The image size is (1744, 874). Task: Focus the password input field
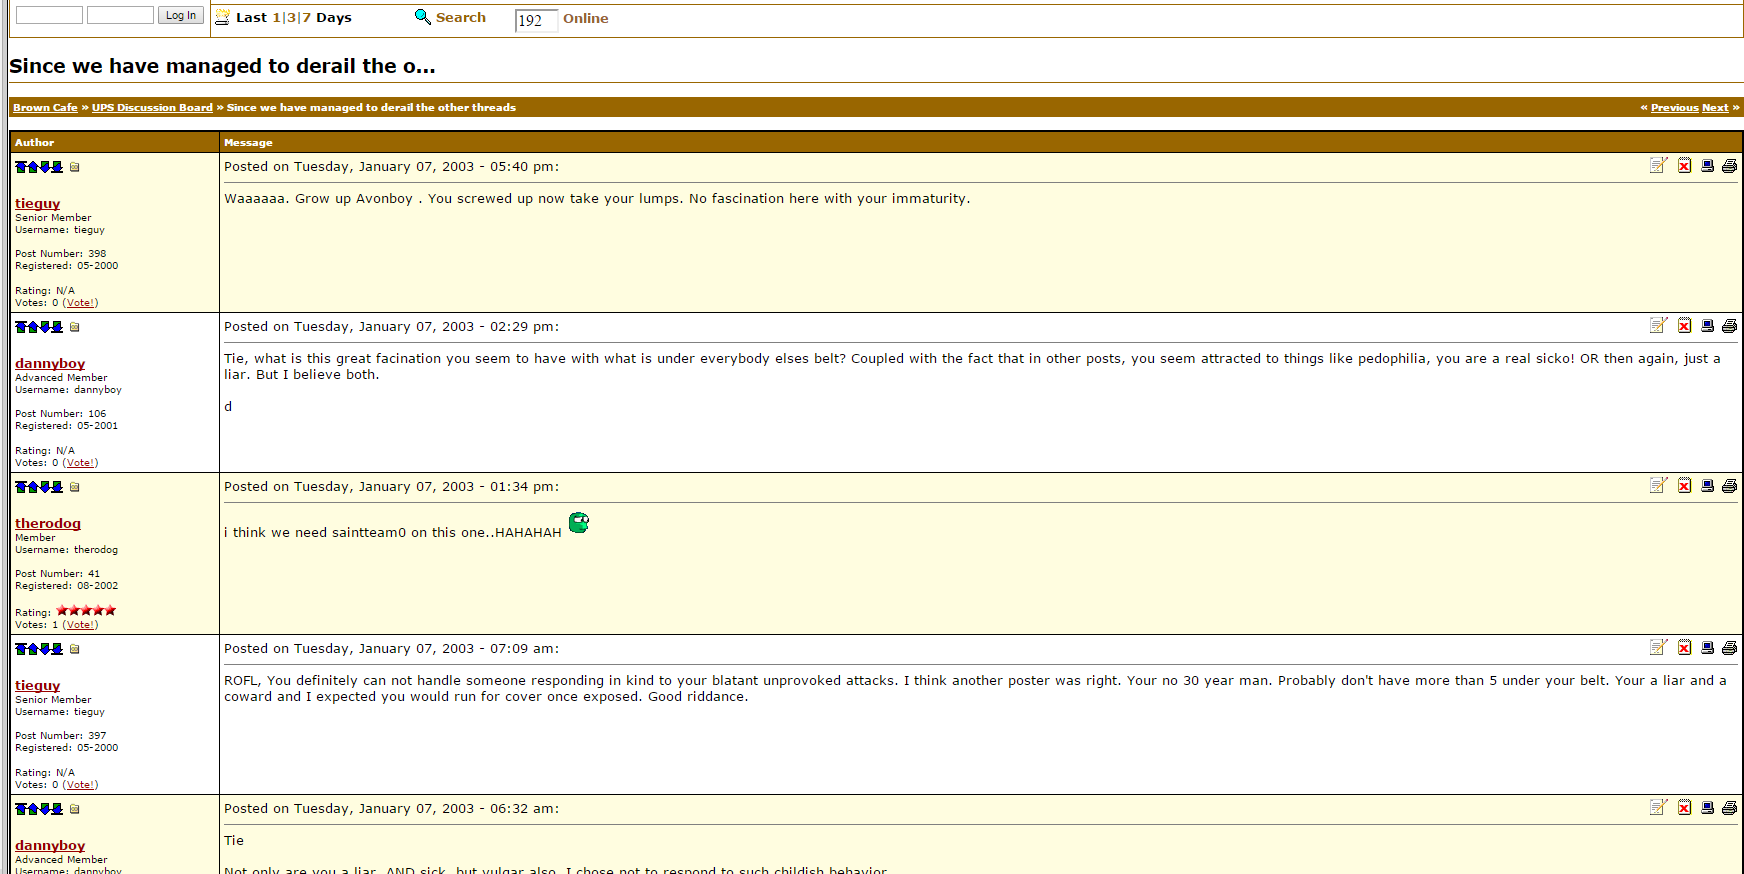click(x=120, y=15)
